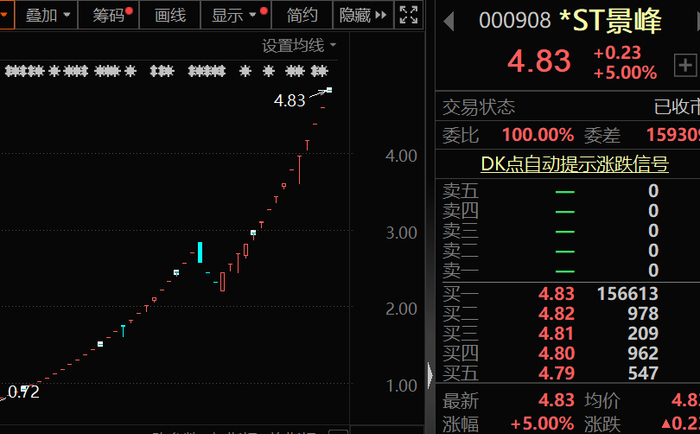Image resolution: width=700 pixels, height=434 pixels.
Task: Click the plus icon to add stock
Action: click(x=685, y=66)
